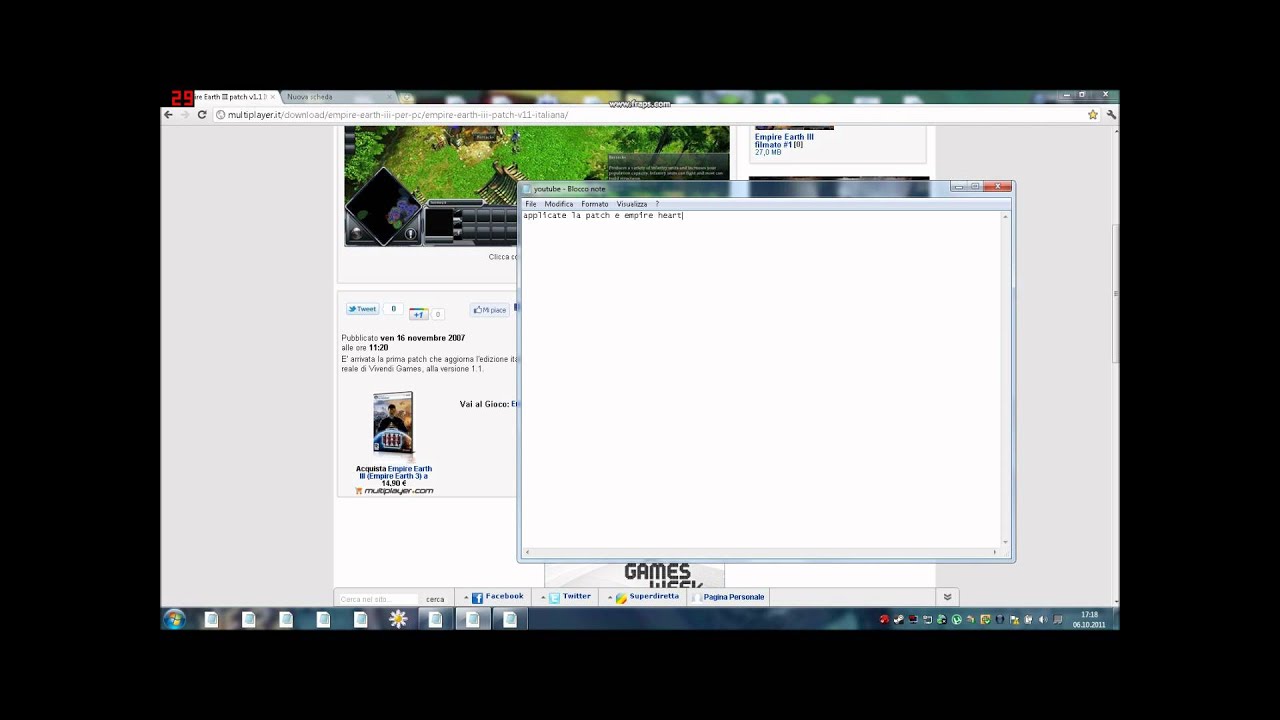The height and width of the screenshot is (720, 1280).
Task: Click the cerca search button
Action: point(435,599)
